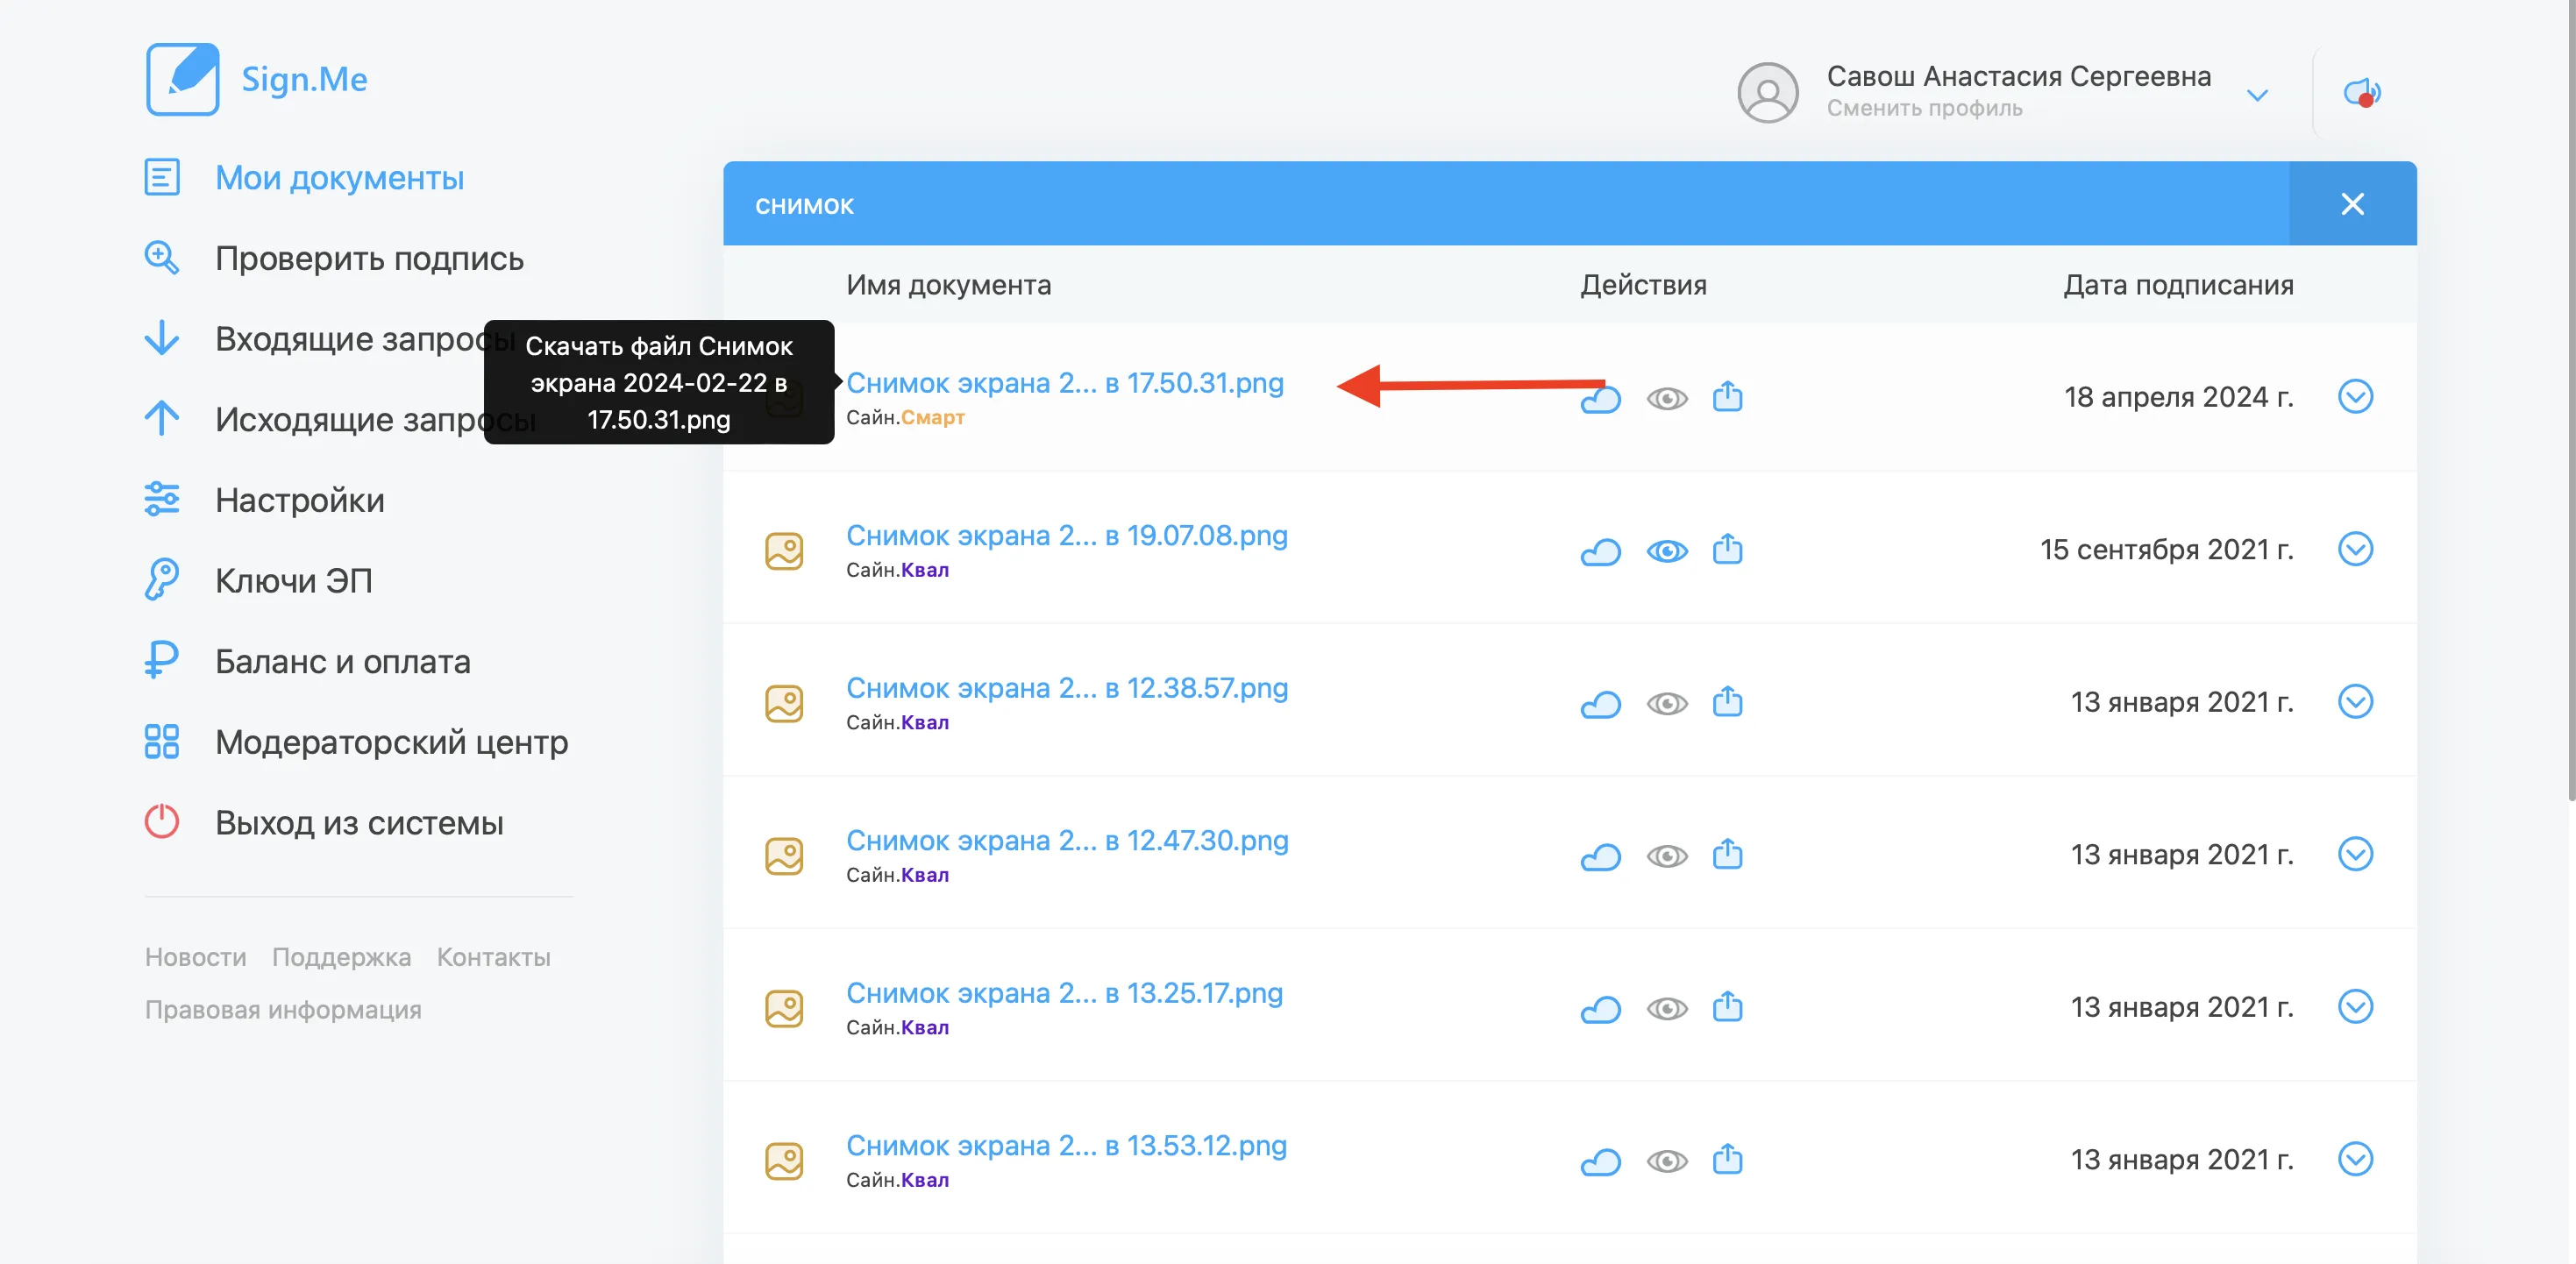This screenshot has width=2576, height=1264.
Task: Click the снимок search field
Action: [1505, 204]
